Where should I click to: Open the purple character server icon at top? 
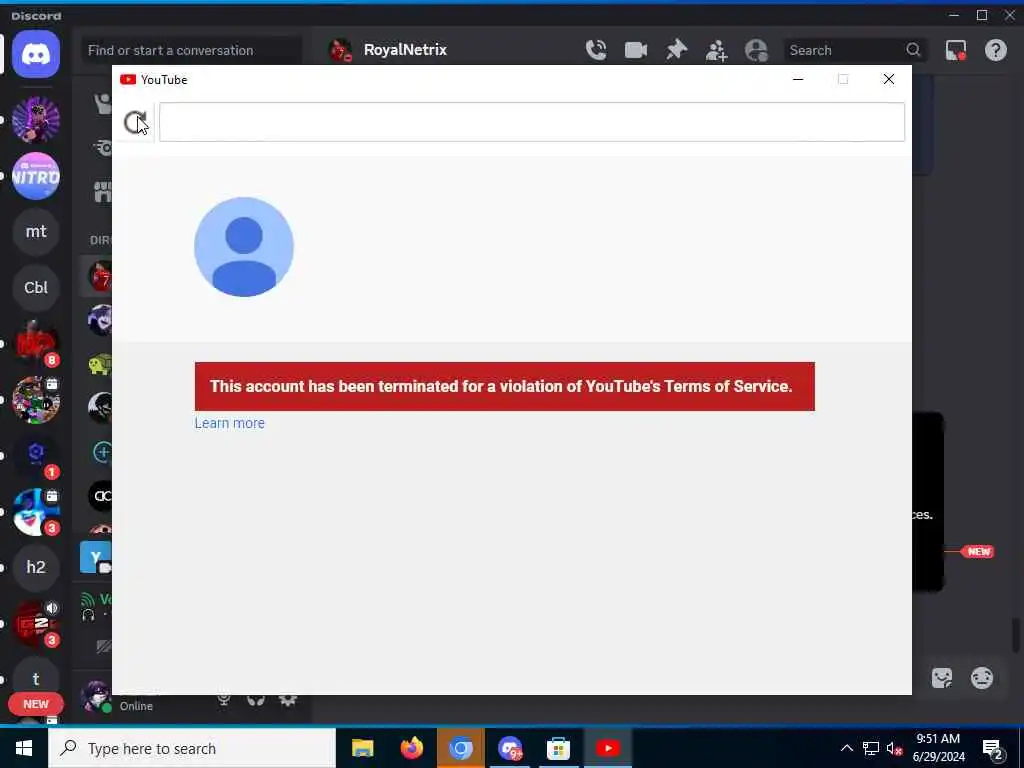point(36,120)
